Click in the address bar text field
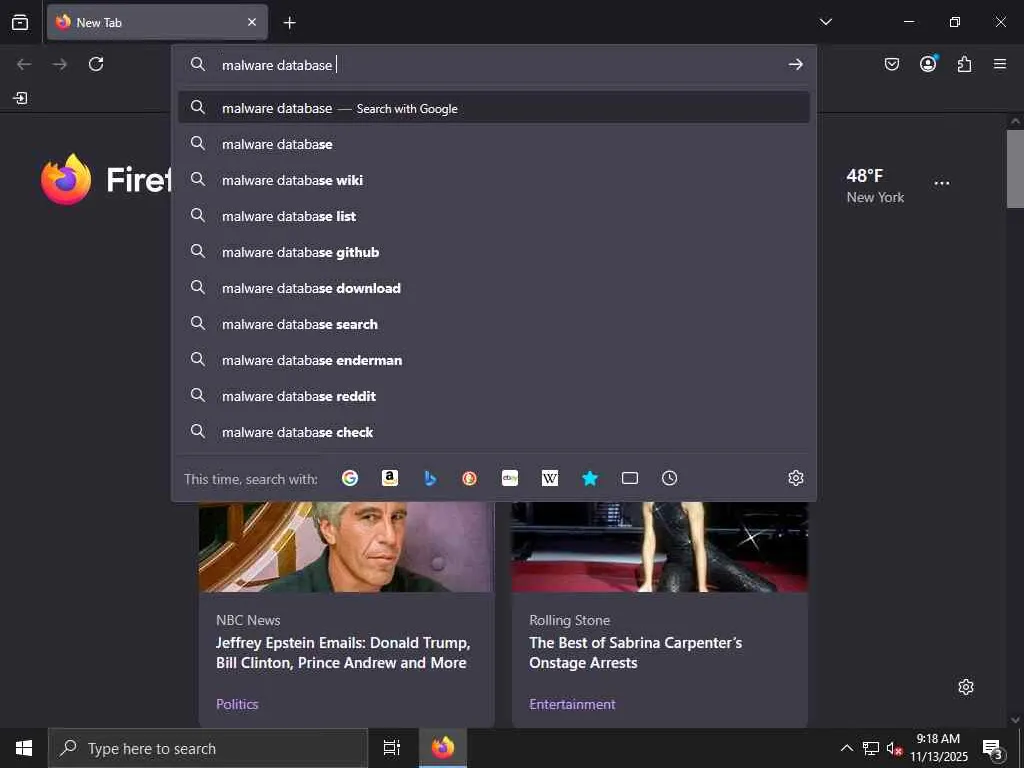Viewport: 1024px width, 768px height. point(496,65)
